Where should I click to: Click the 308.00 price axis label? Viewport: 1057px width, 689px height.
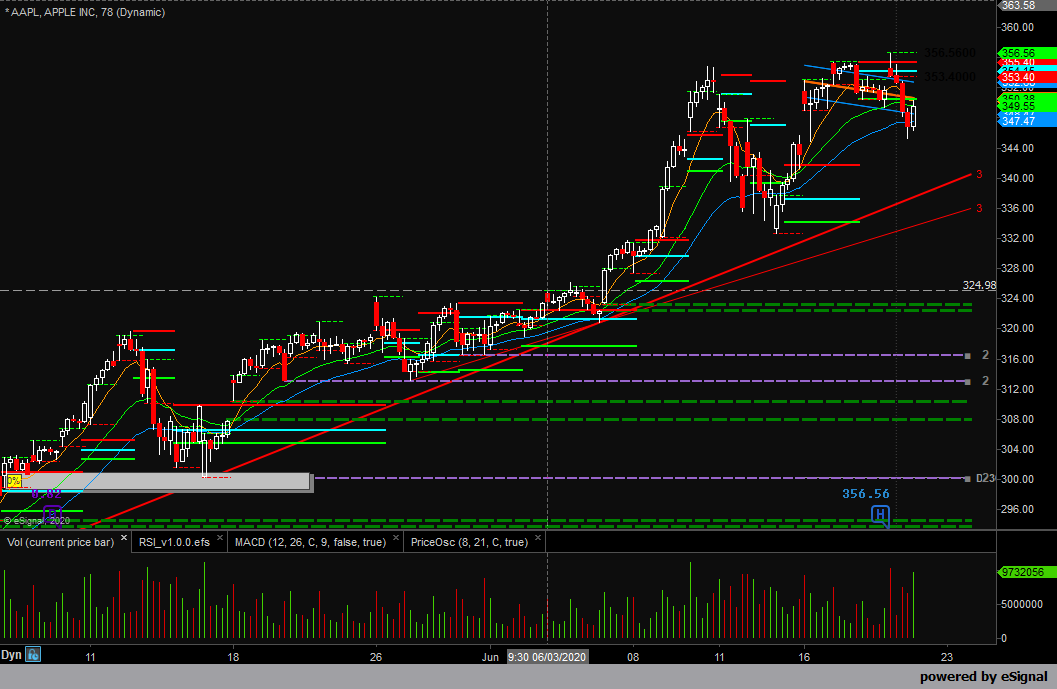tap(1017, 419)
